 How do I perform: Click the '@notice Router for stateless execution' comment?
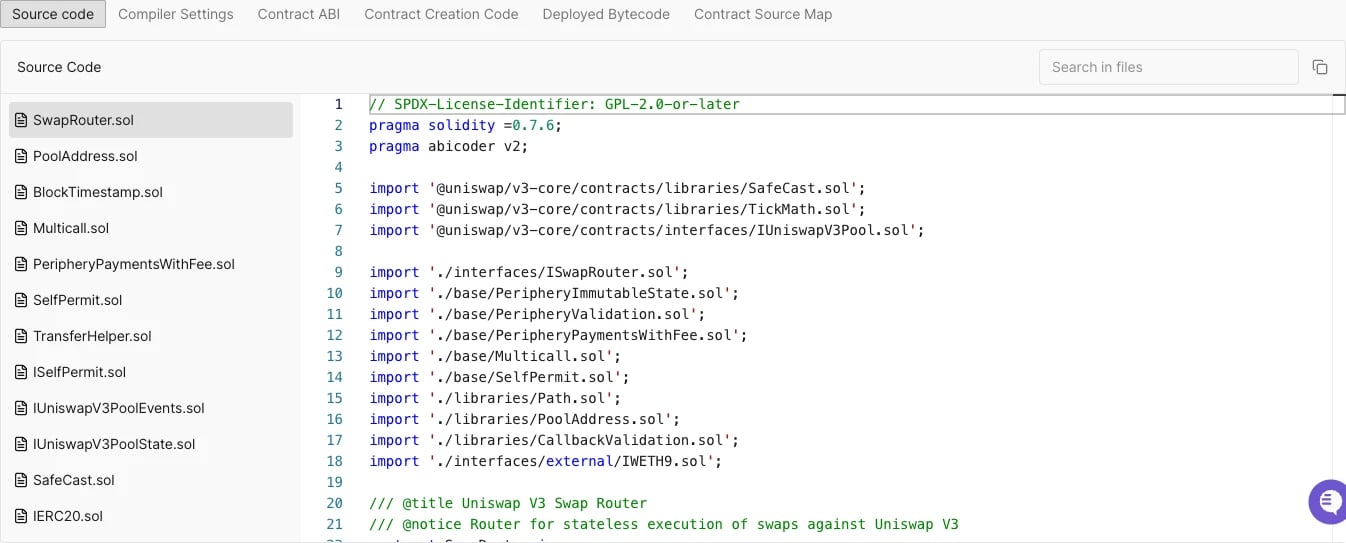pos(664,524)
